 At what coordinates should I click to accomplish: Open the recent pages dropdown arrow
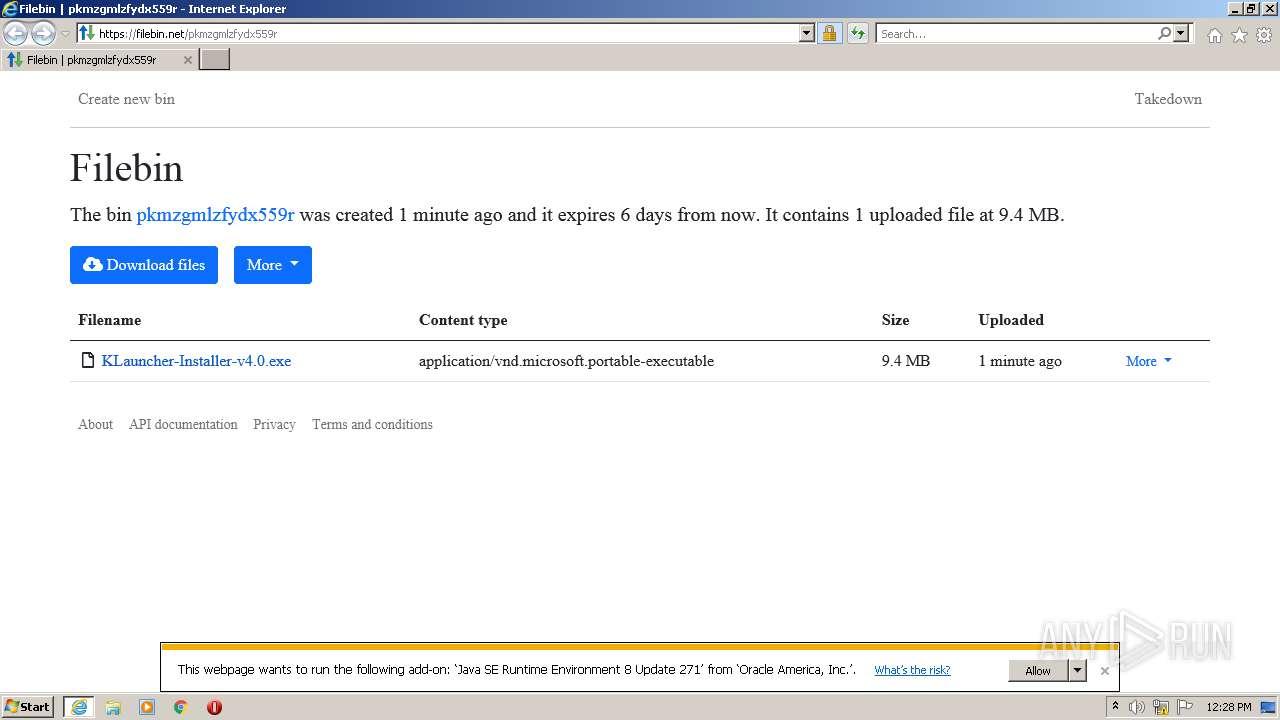(x=65, y=34)
